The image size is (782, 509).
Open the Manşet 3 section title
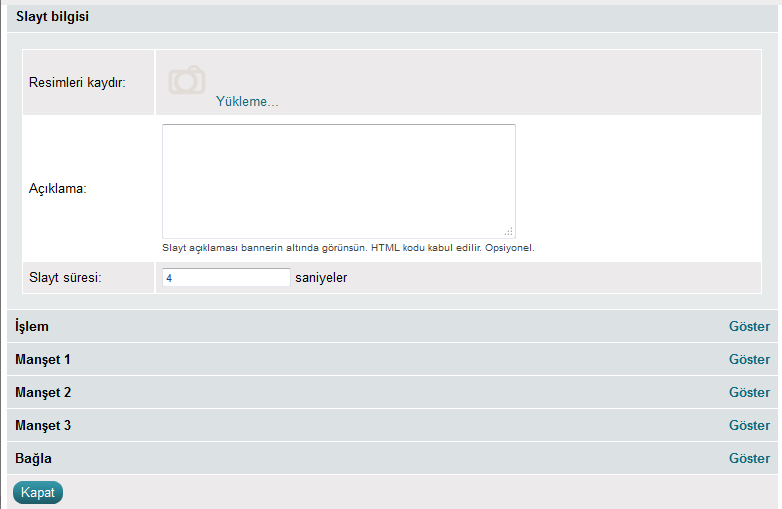(x=43, y=425)
